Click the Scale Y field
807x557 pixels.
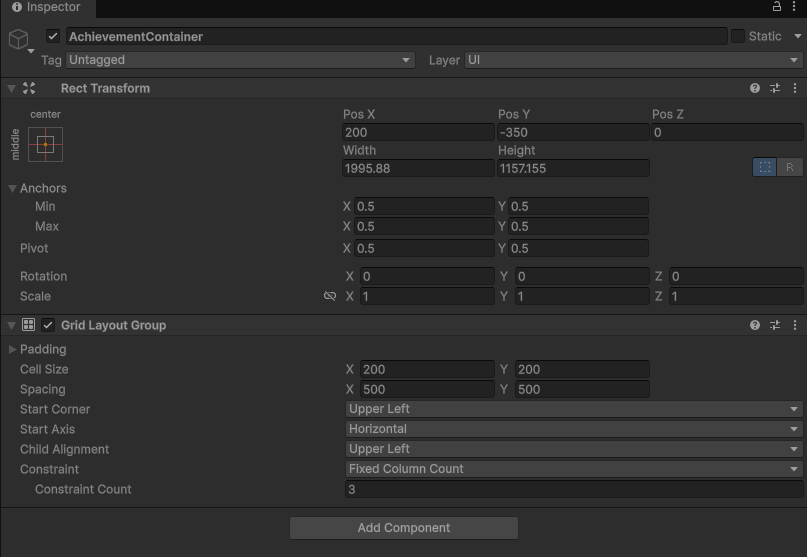pos(582,297)
